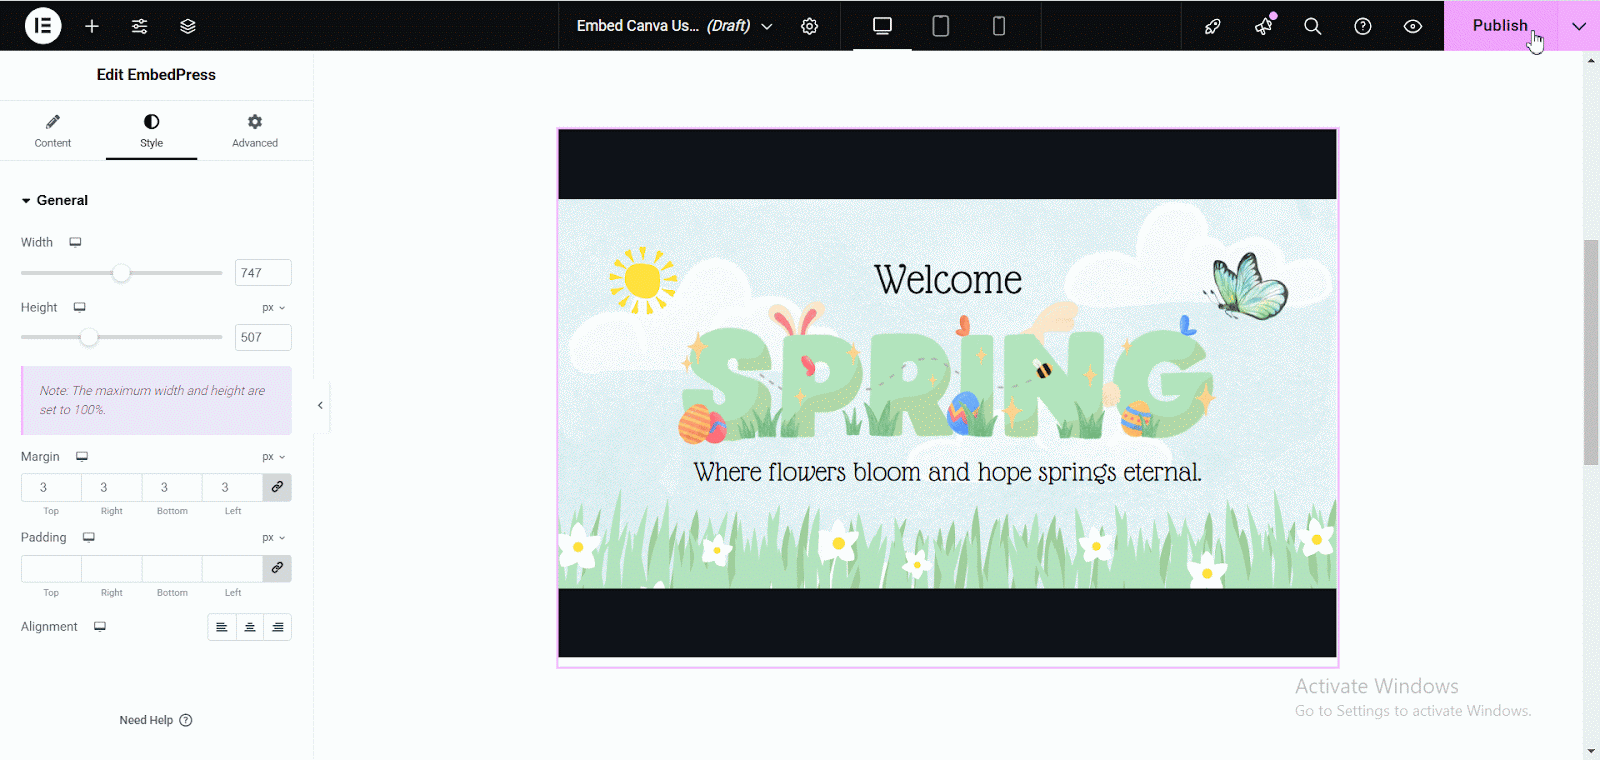Switch to desktop device view
1600x760 pixels.
pos(882,26)
